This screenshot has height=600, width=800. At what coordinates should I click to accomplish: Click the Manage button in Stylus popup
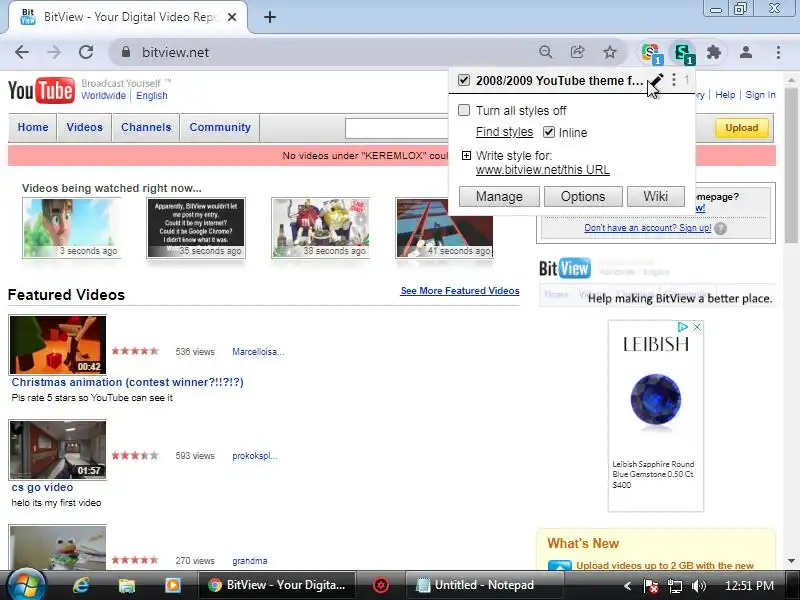[499, 196]
